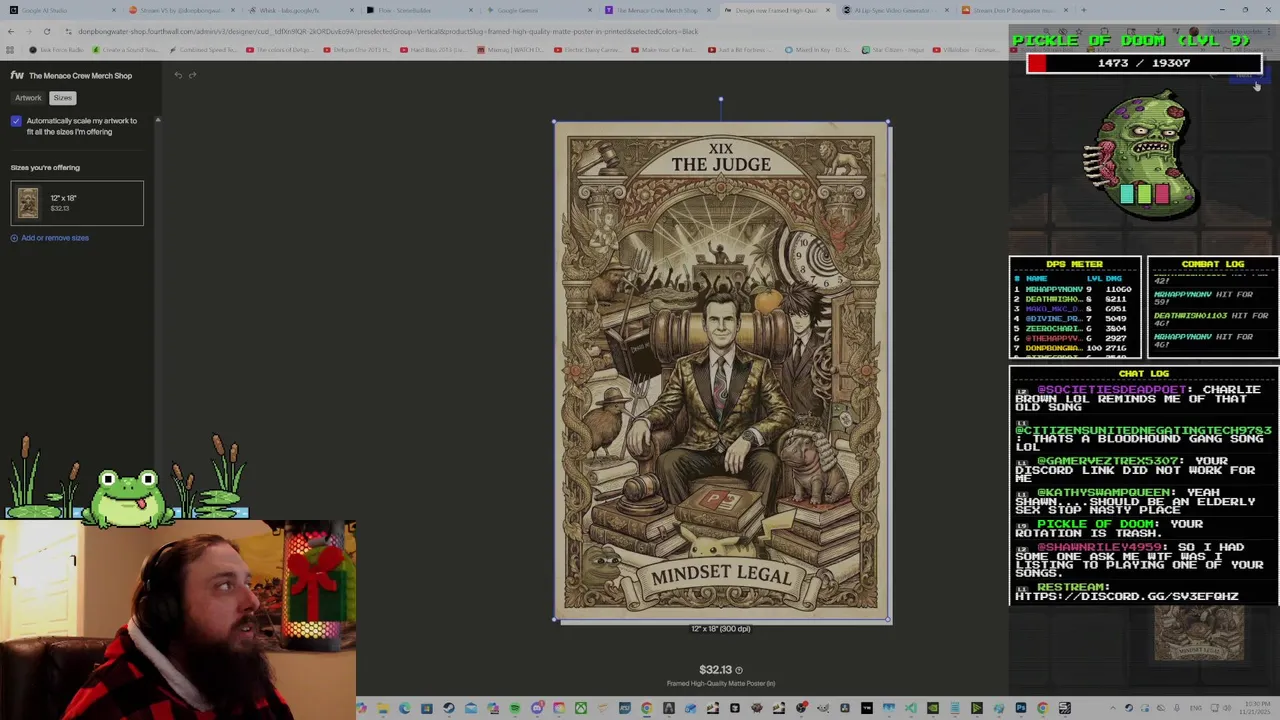Select the Sizes tab

pos(62,98)
